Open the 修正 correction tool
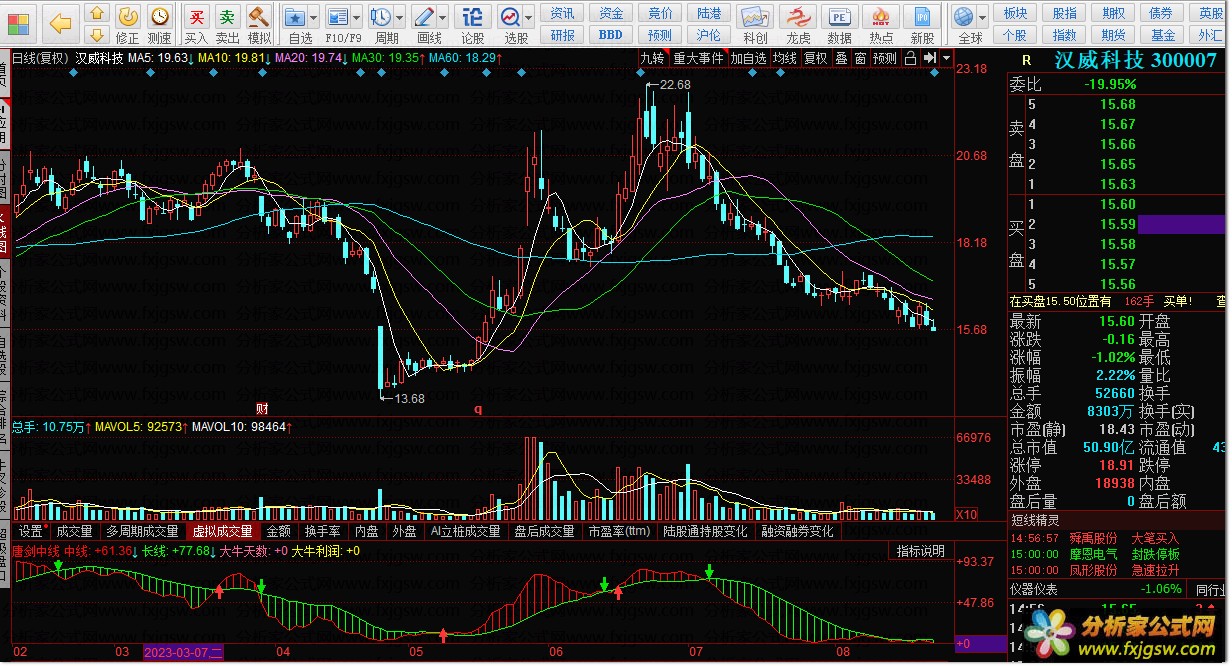This screenshot has width=1232, height=666. (128, 23)
